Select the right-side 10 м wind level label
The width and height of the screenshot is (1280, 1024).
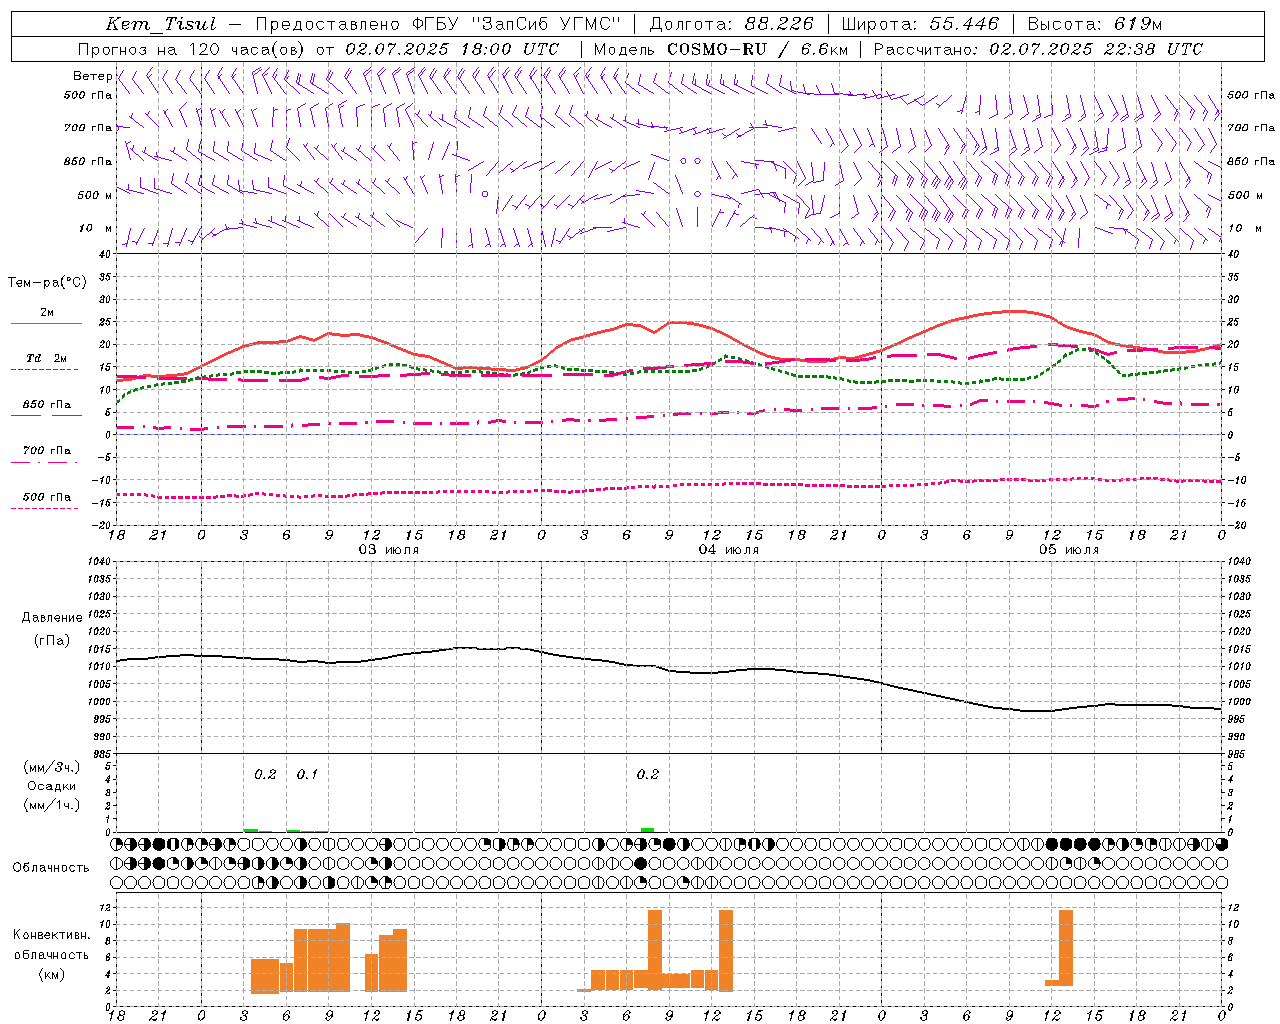coord(1244,229)
